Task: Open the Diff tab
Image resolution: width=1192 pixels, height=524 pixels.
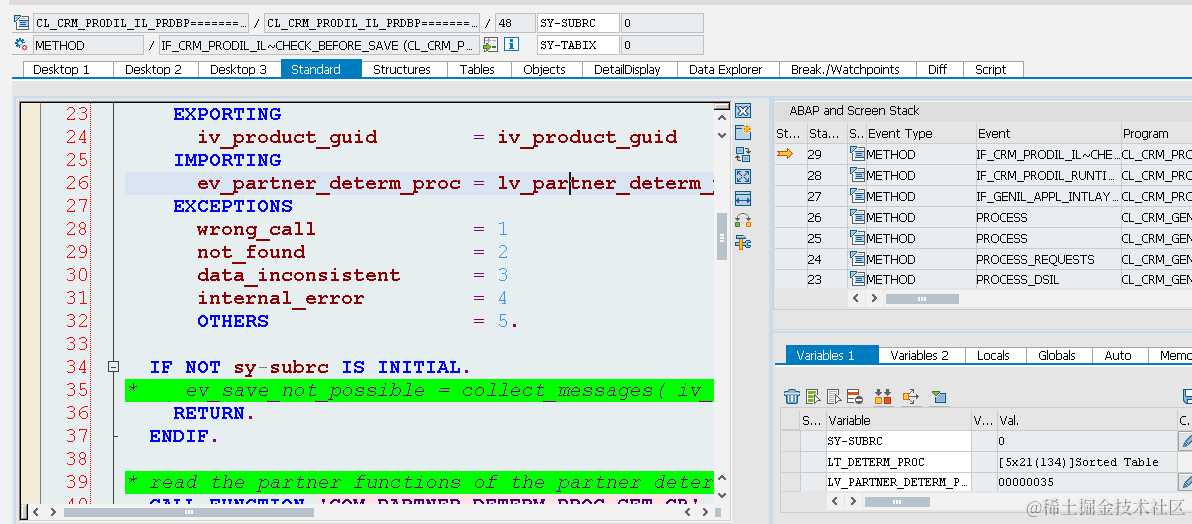Action: [937, 69]
